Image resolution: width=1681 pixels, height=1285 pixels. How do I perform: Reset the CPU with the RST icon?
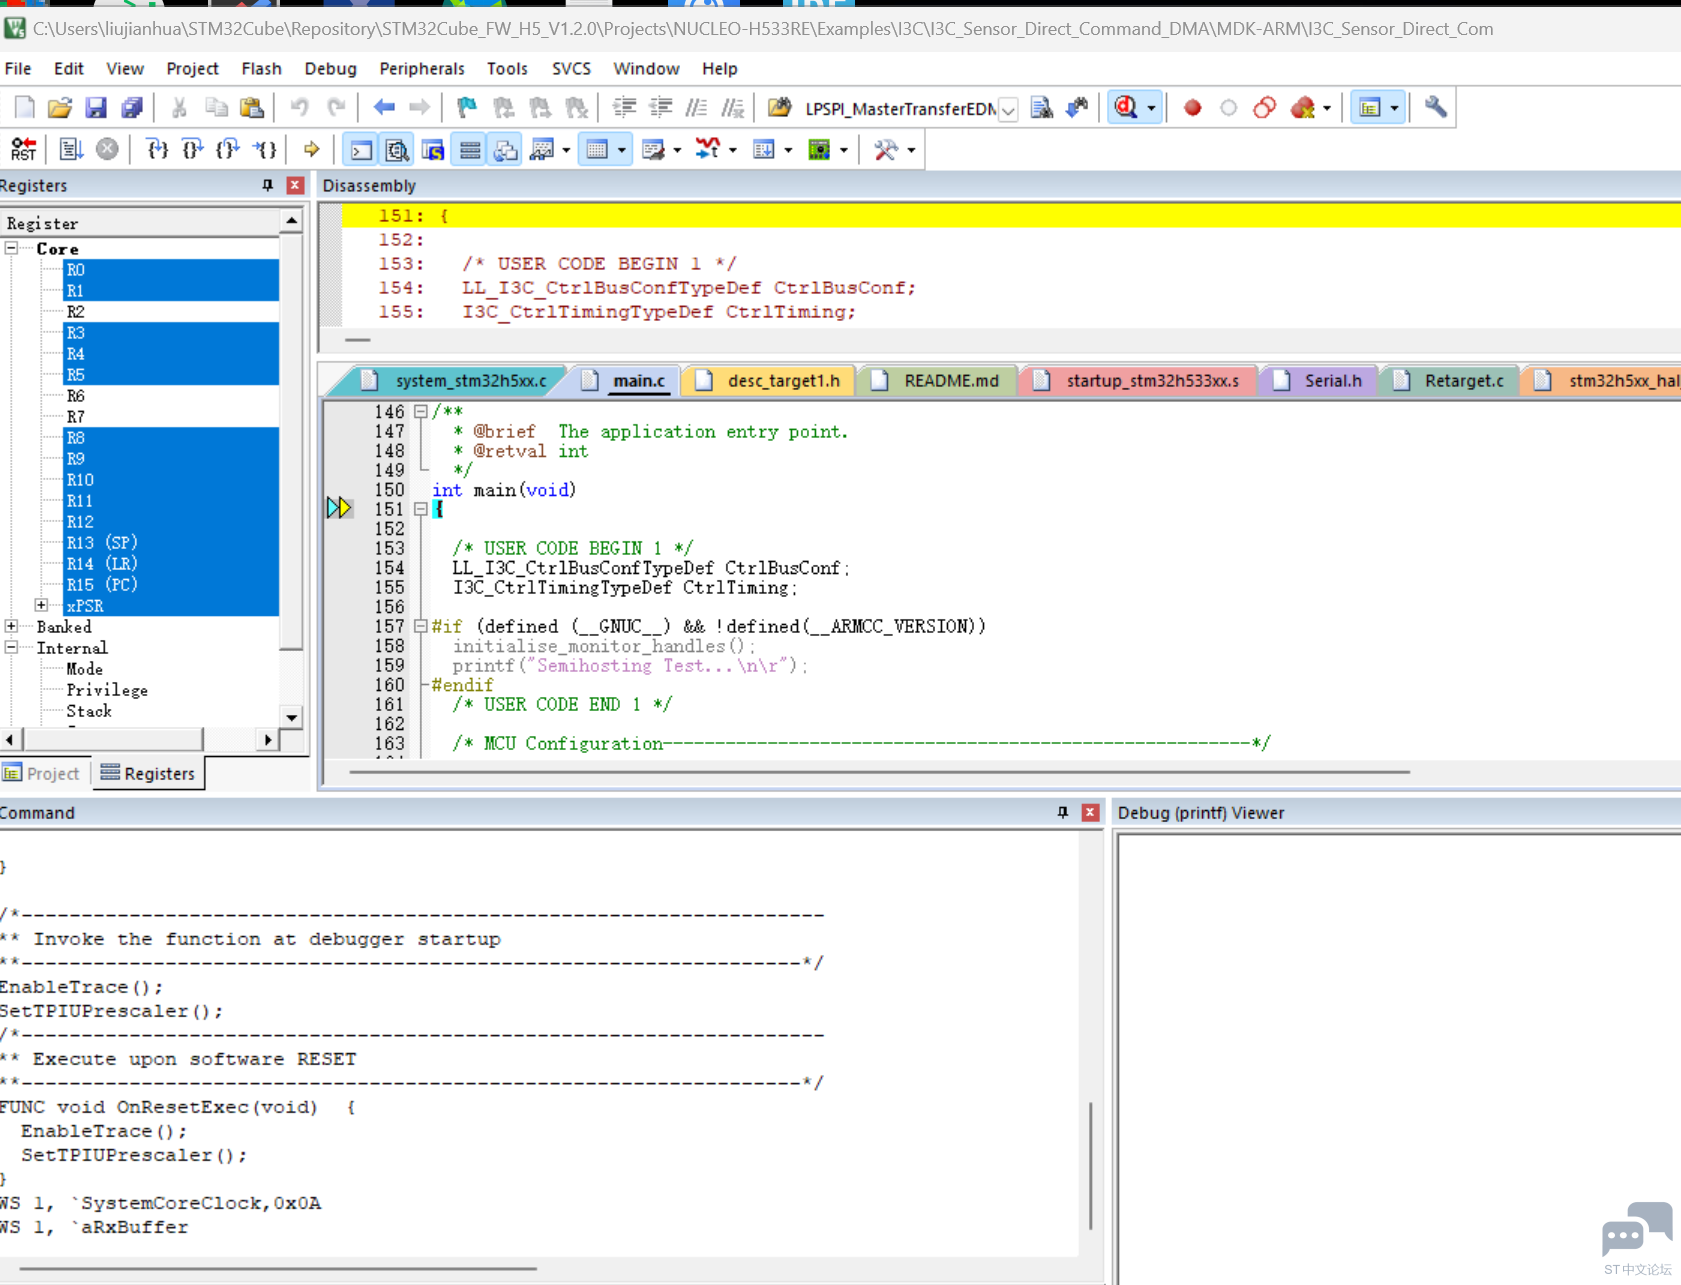coord(23,149)
